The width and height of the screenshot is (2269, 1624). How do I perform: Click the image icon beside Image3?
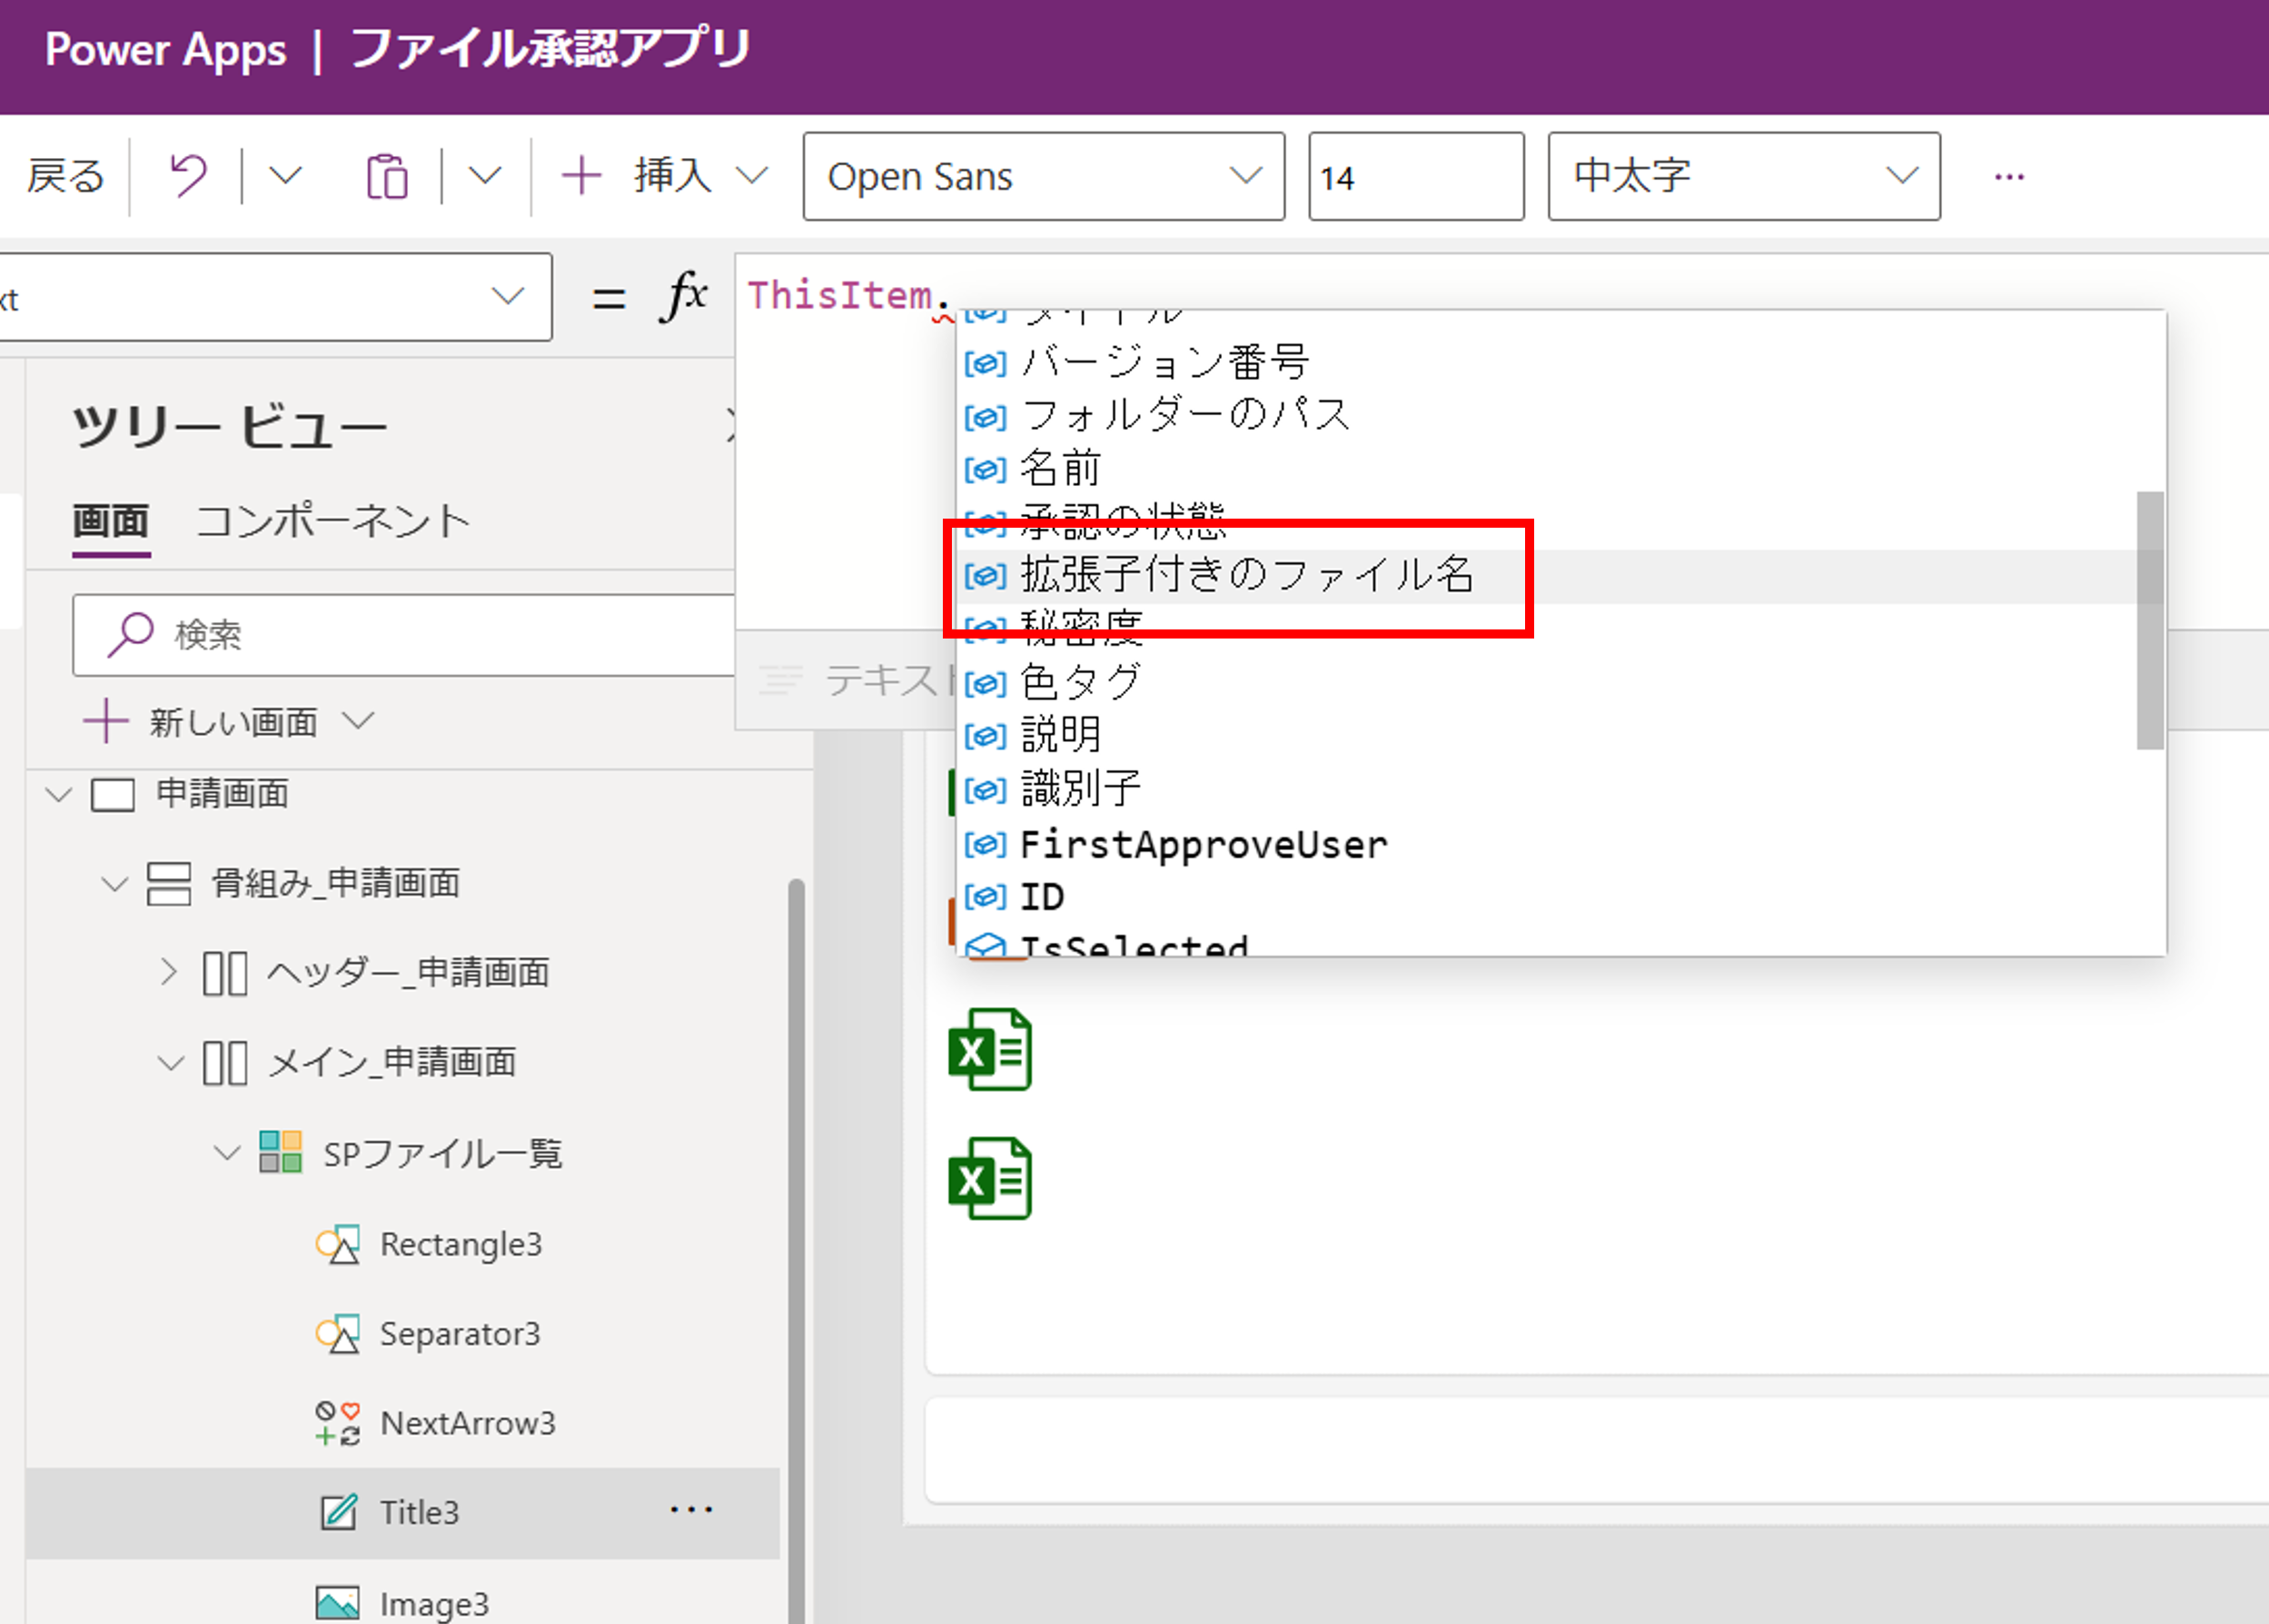(x=337, y=1603)
